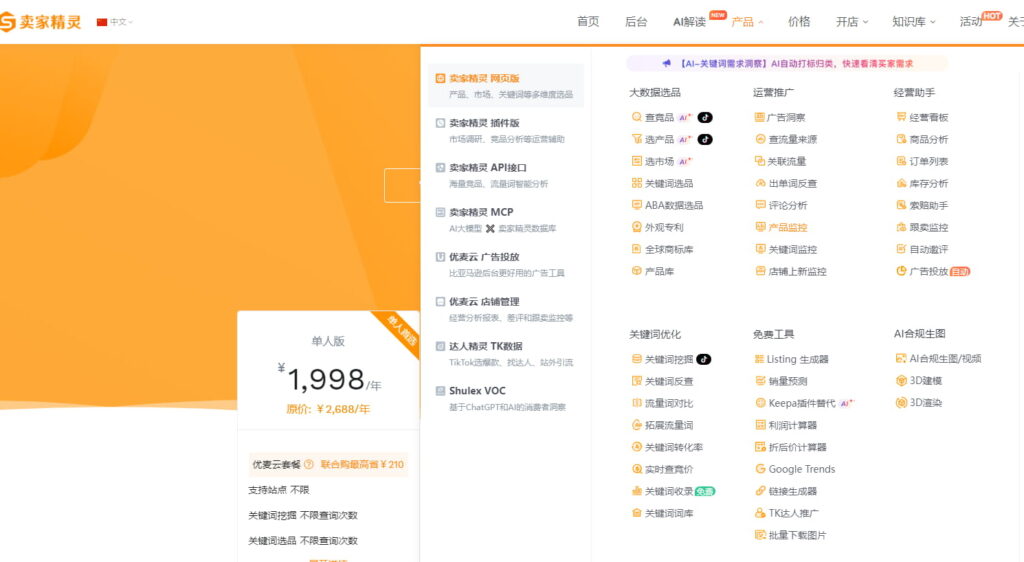Open the 价格 page
The image size is (1024, 562).
click(799, 22)
